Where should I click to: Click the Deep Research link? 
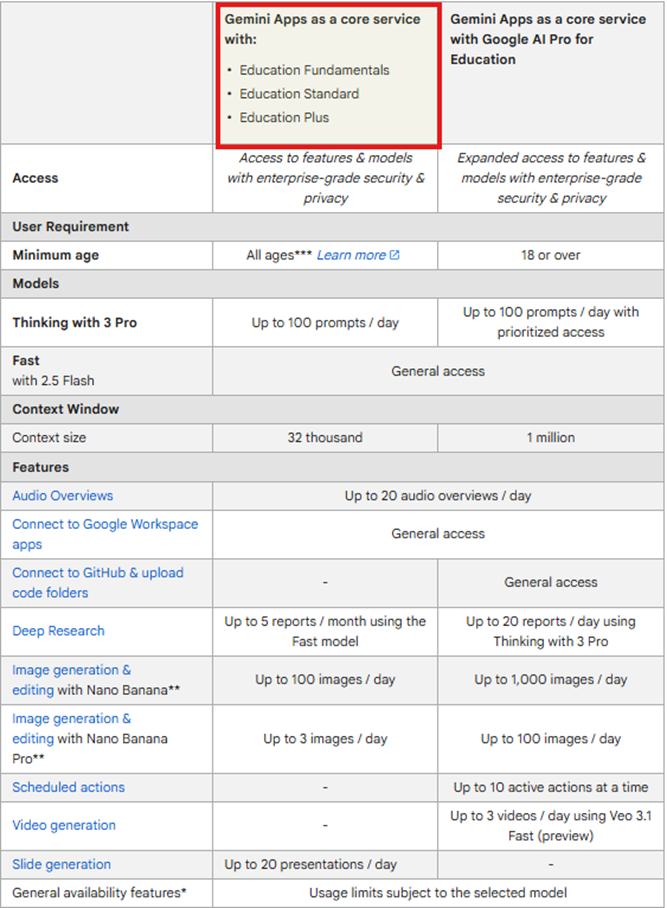click(58, 631)
